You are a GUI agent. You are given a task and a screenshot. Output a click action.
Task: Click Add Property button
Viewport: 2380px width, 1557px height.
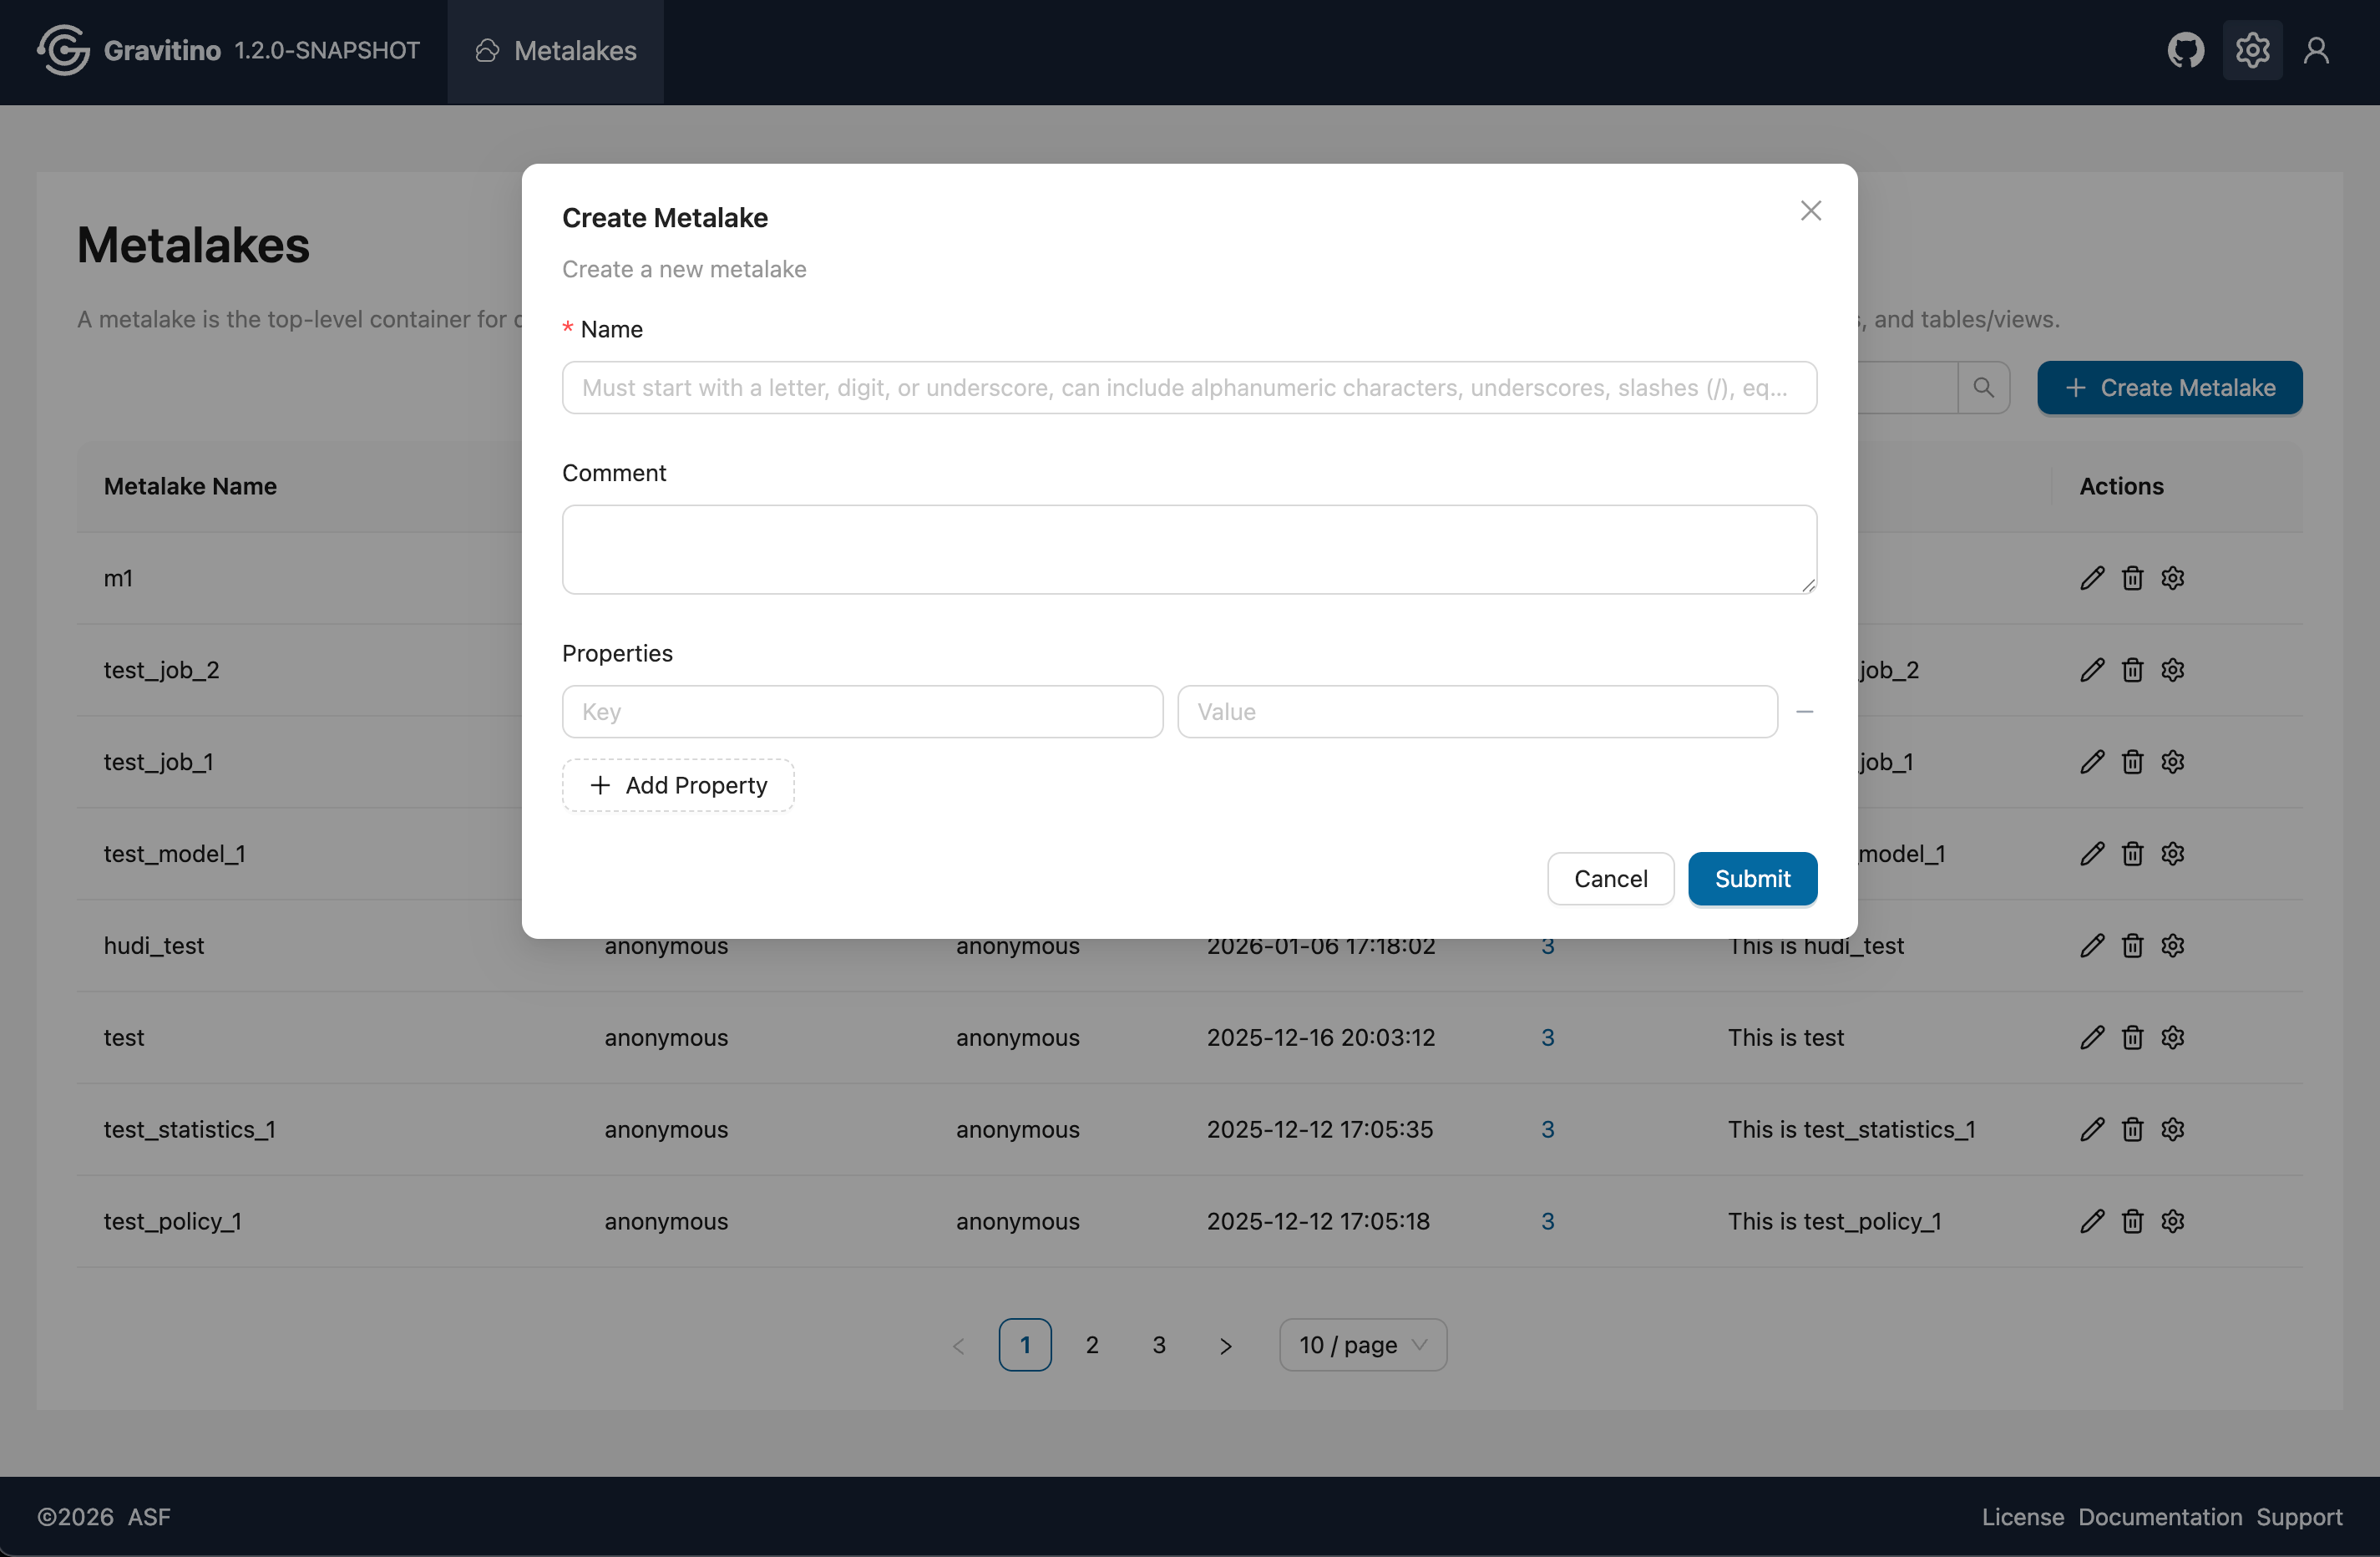click(x=678, y=786)
